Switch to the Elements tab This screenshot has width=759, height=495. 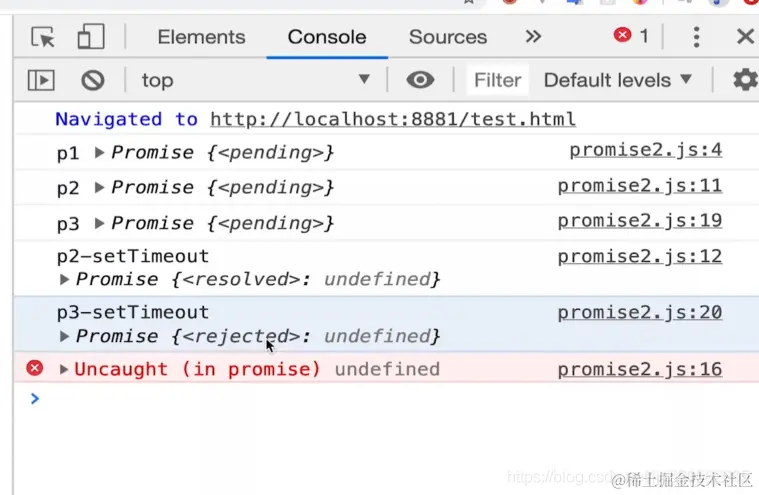[x=201, y=37]
